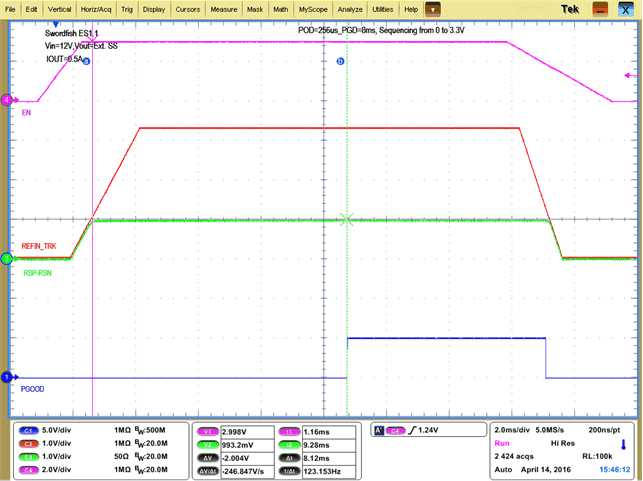Open the Trig menu
This screenshot has width=643, height=481.
[127, 9]
